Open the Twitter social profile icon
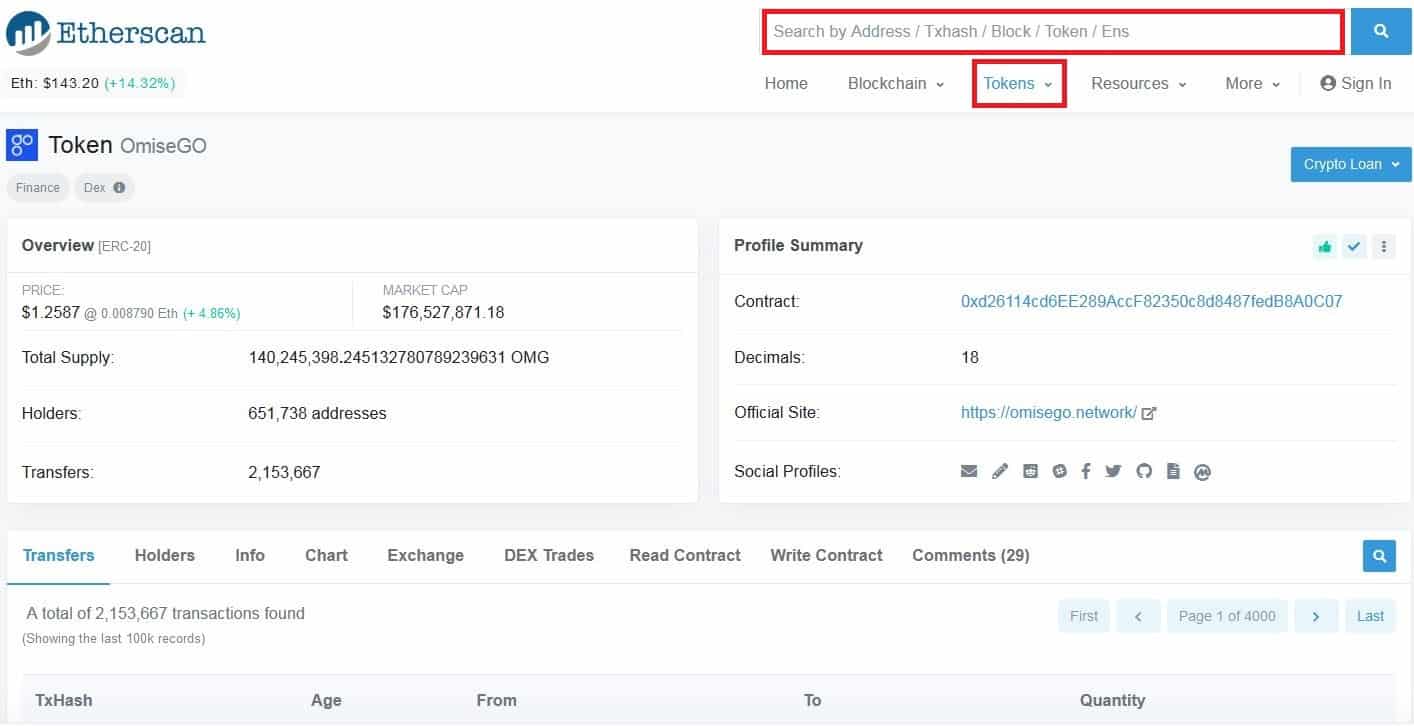Screen dimensions: 1414x726 click(1113, 471)
